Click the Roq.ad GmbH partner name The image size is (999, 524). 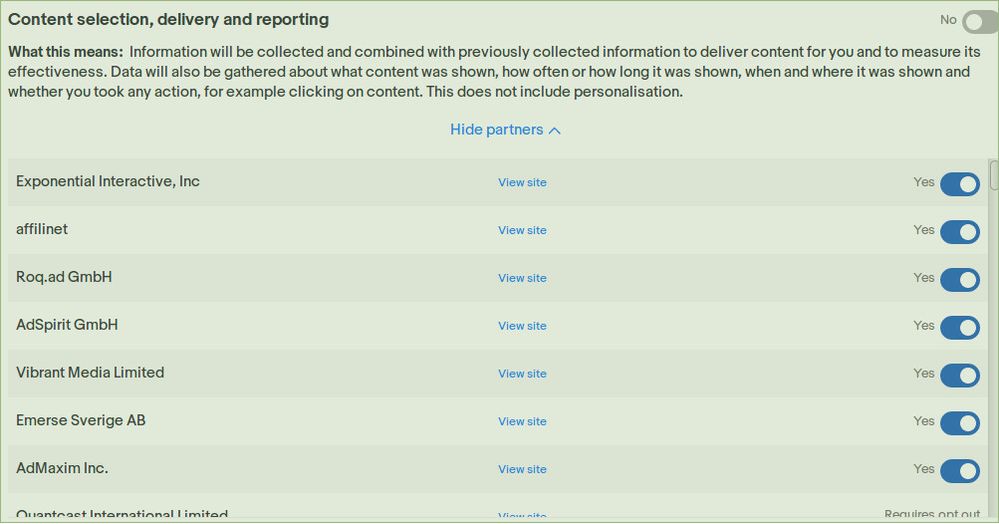[64, 277]
